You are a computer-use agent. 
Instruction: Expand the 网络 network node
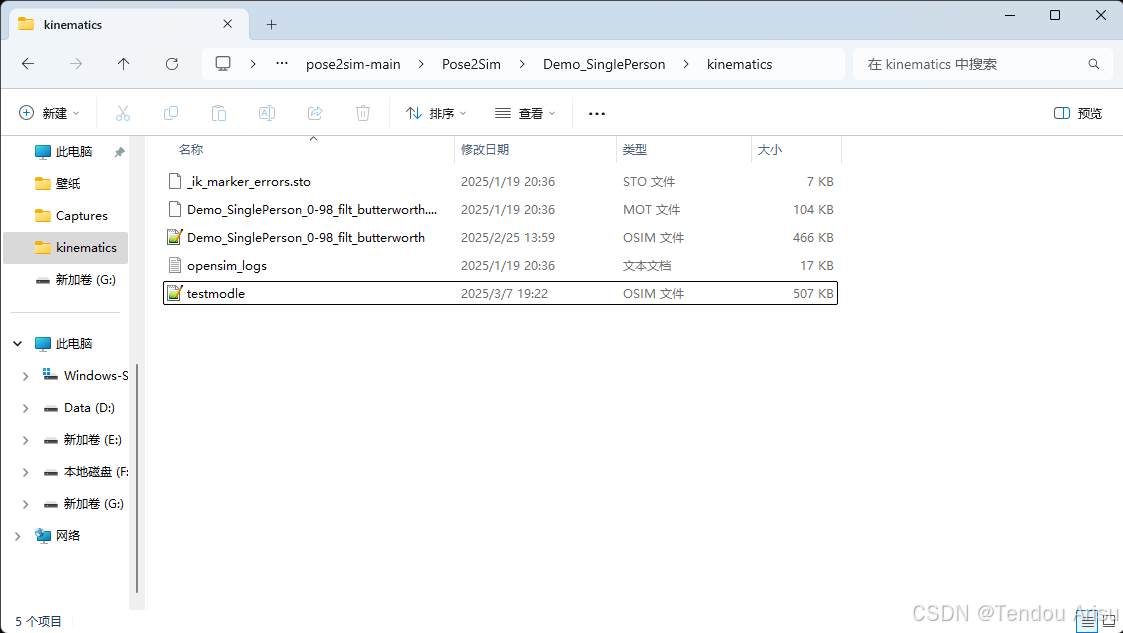click(x=18, y=536)
